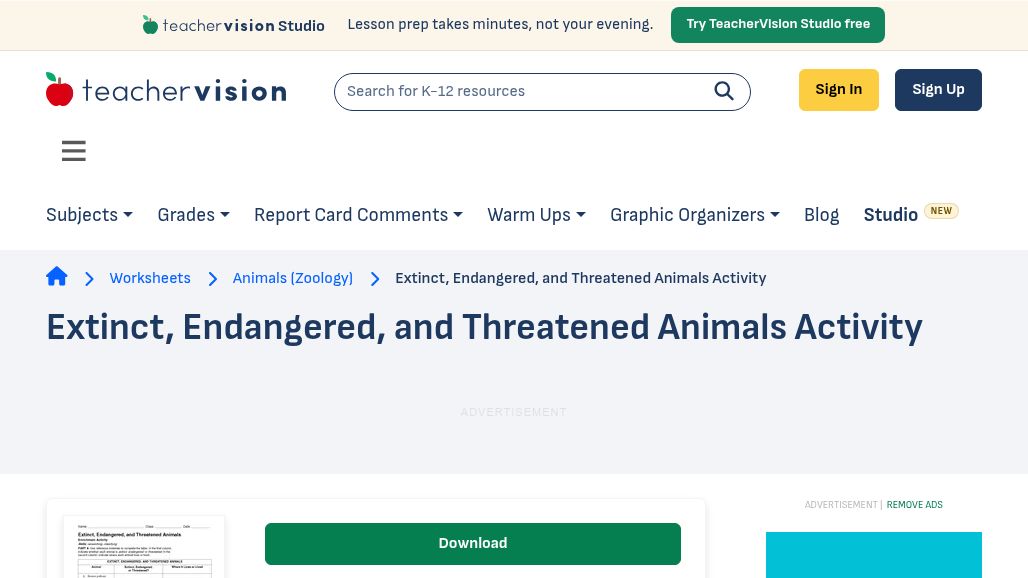The width and height of the screenshot is (1028, 578).
Task: Click the teachervision wordmark text
Action: 184,91
